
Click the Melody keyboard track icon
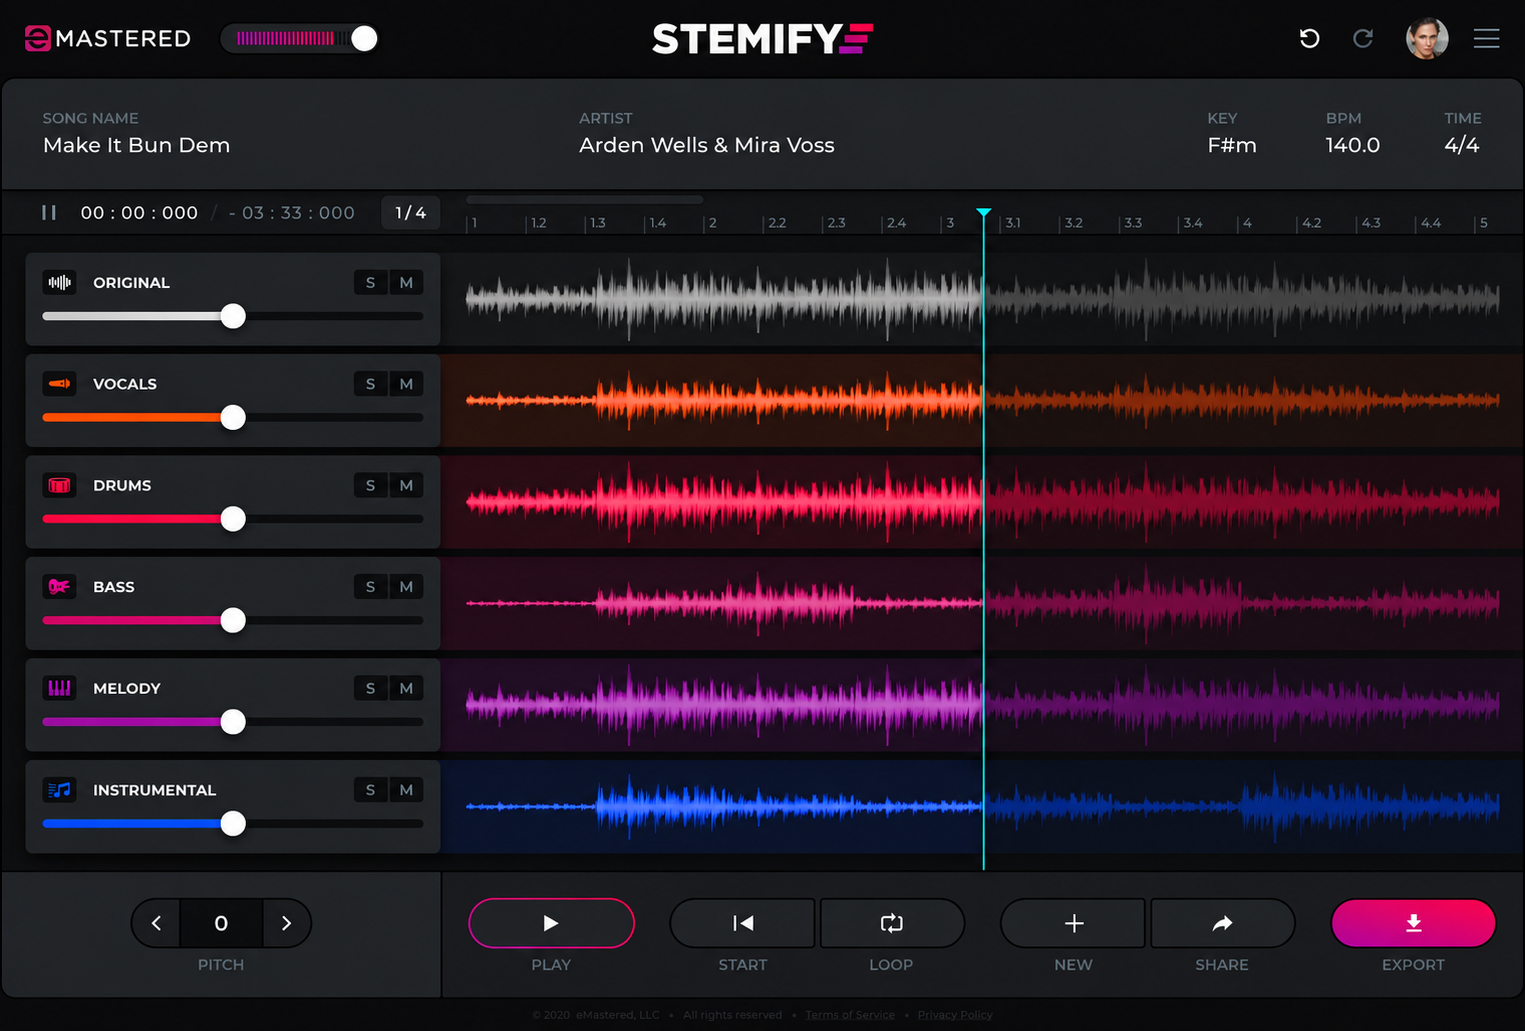(x=60, y=689)
